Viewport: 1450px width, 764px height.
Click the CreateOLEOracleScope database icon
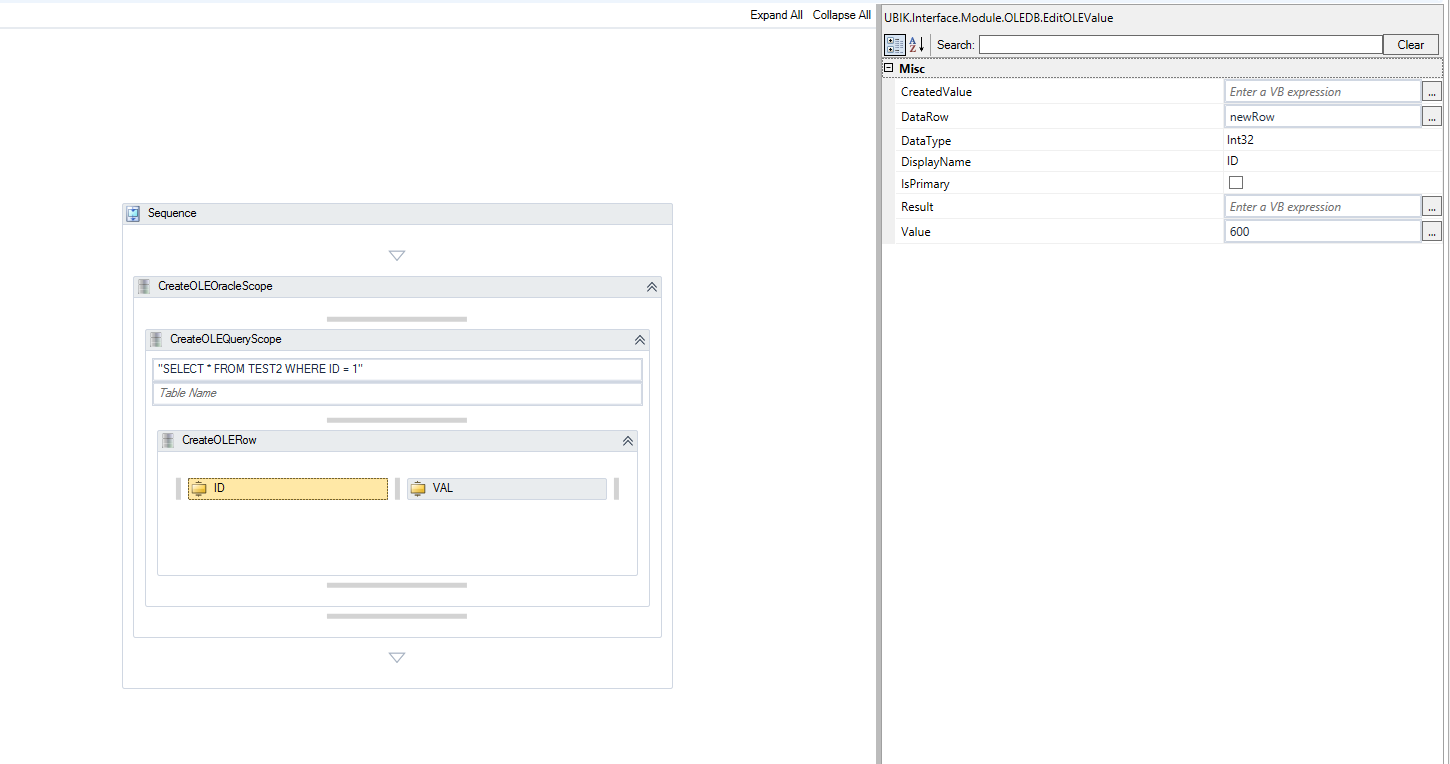(x=144, y=286)
